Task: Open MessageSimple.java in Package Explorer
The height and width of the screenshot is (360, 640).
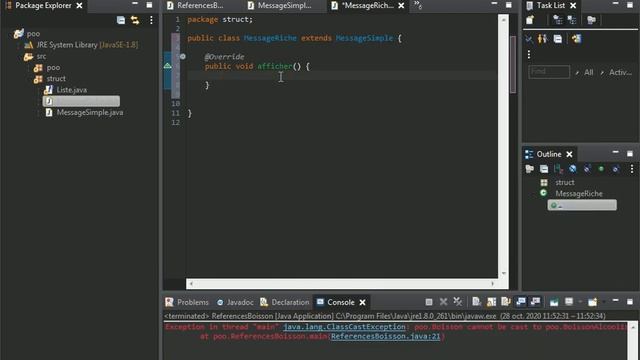Action: click(84, 112)
